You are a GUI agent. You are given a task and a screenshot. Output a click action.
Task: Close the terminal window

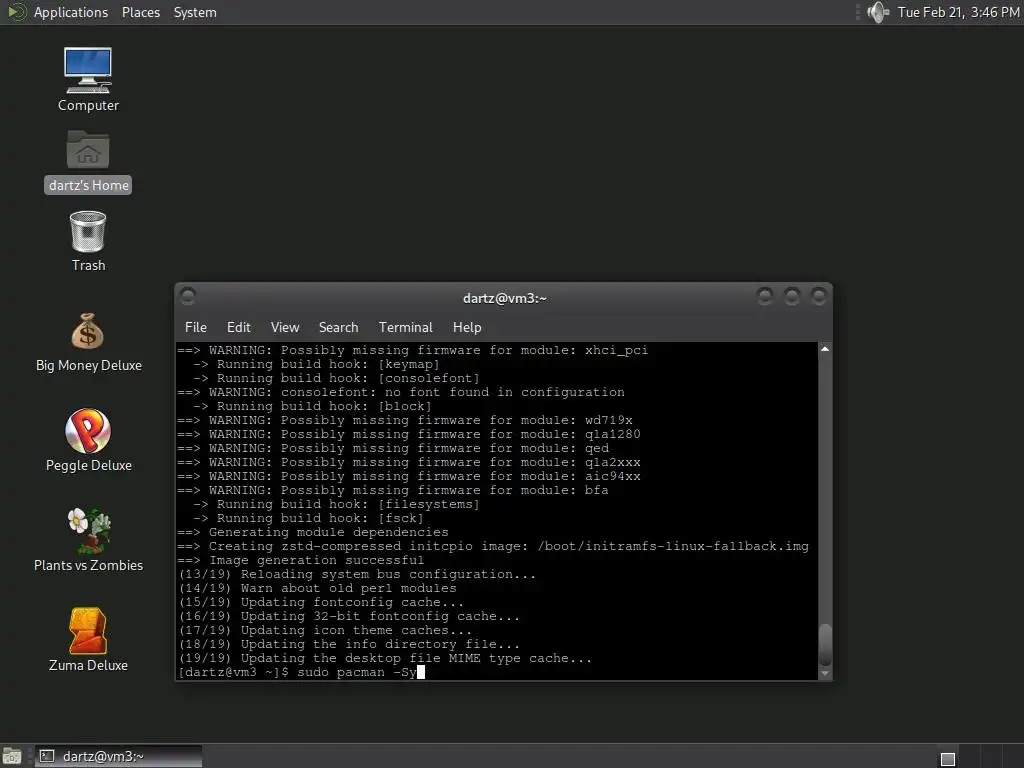[818, 296]
